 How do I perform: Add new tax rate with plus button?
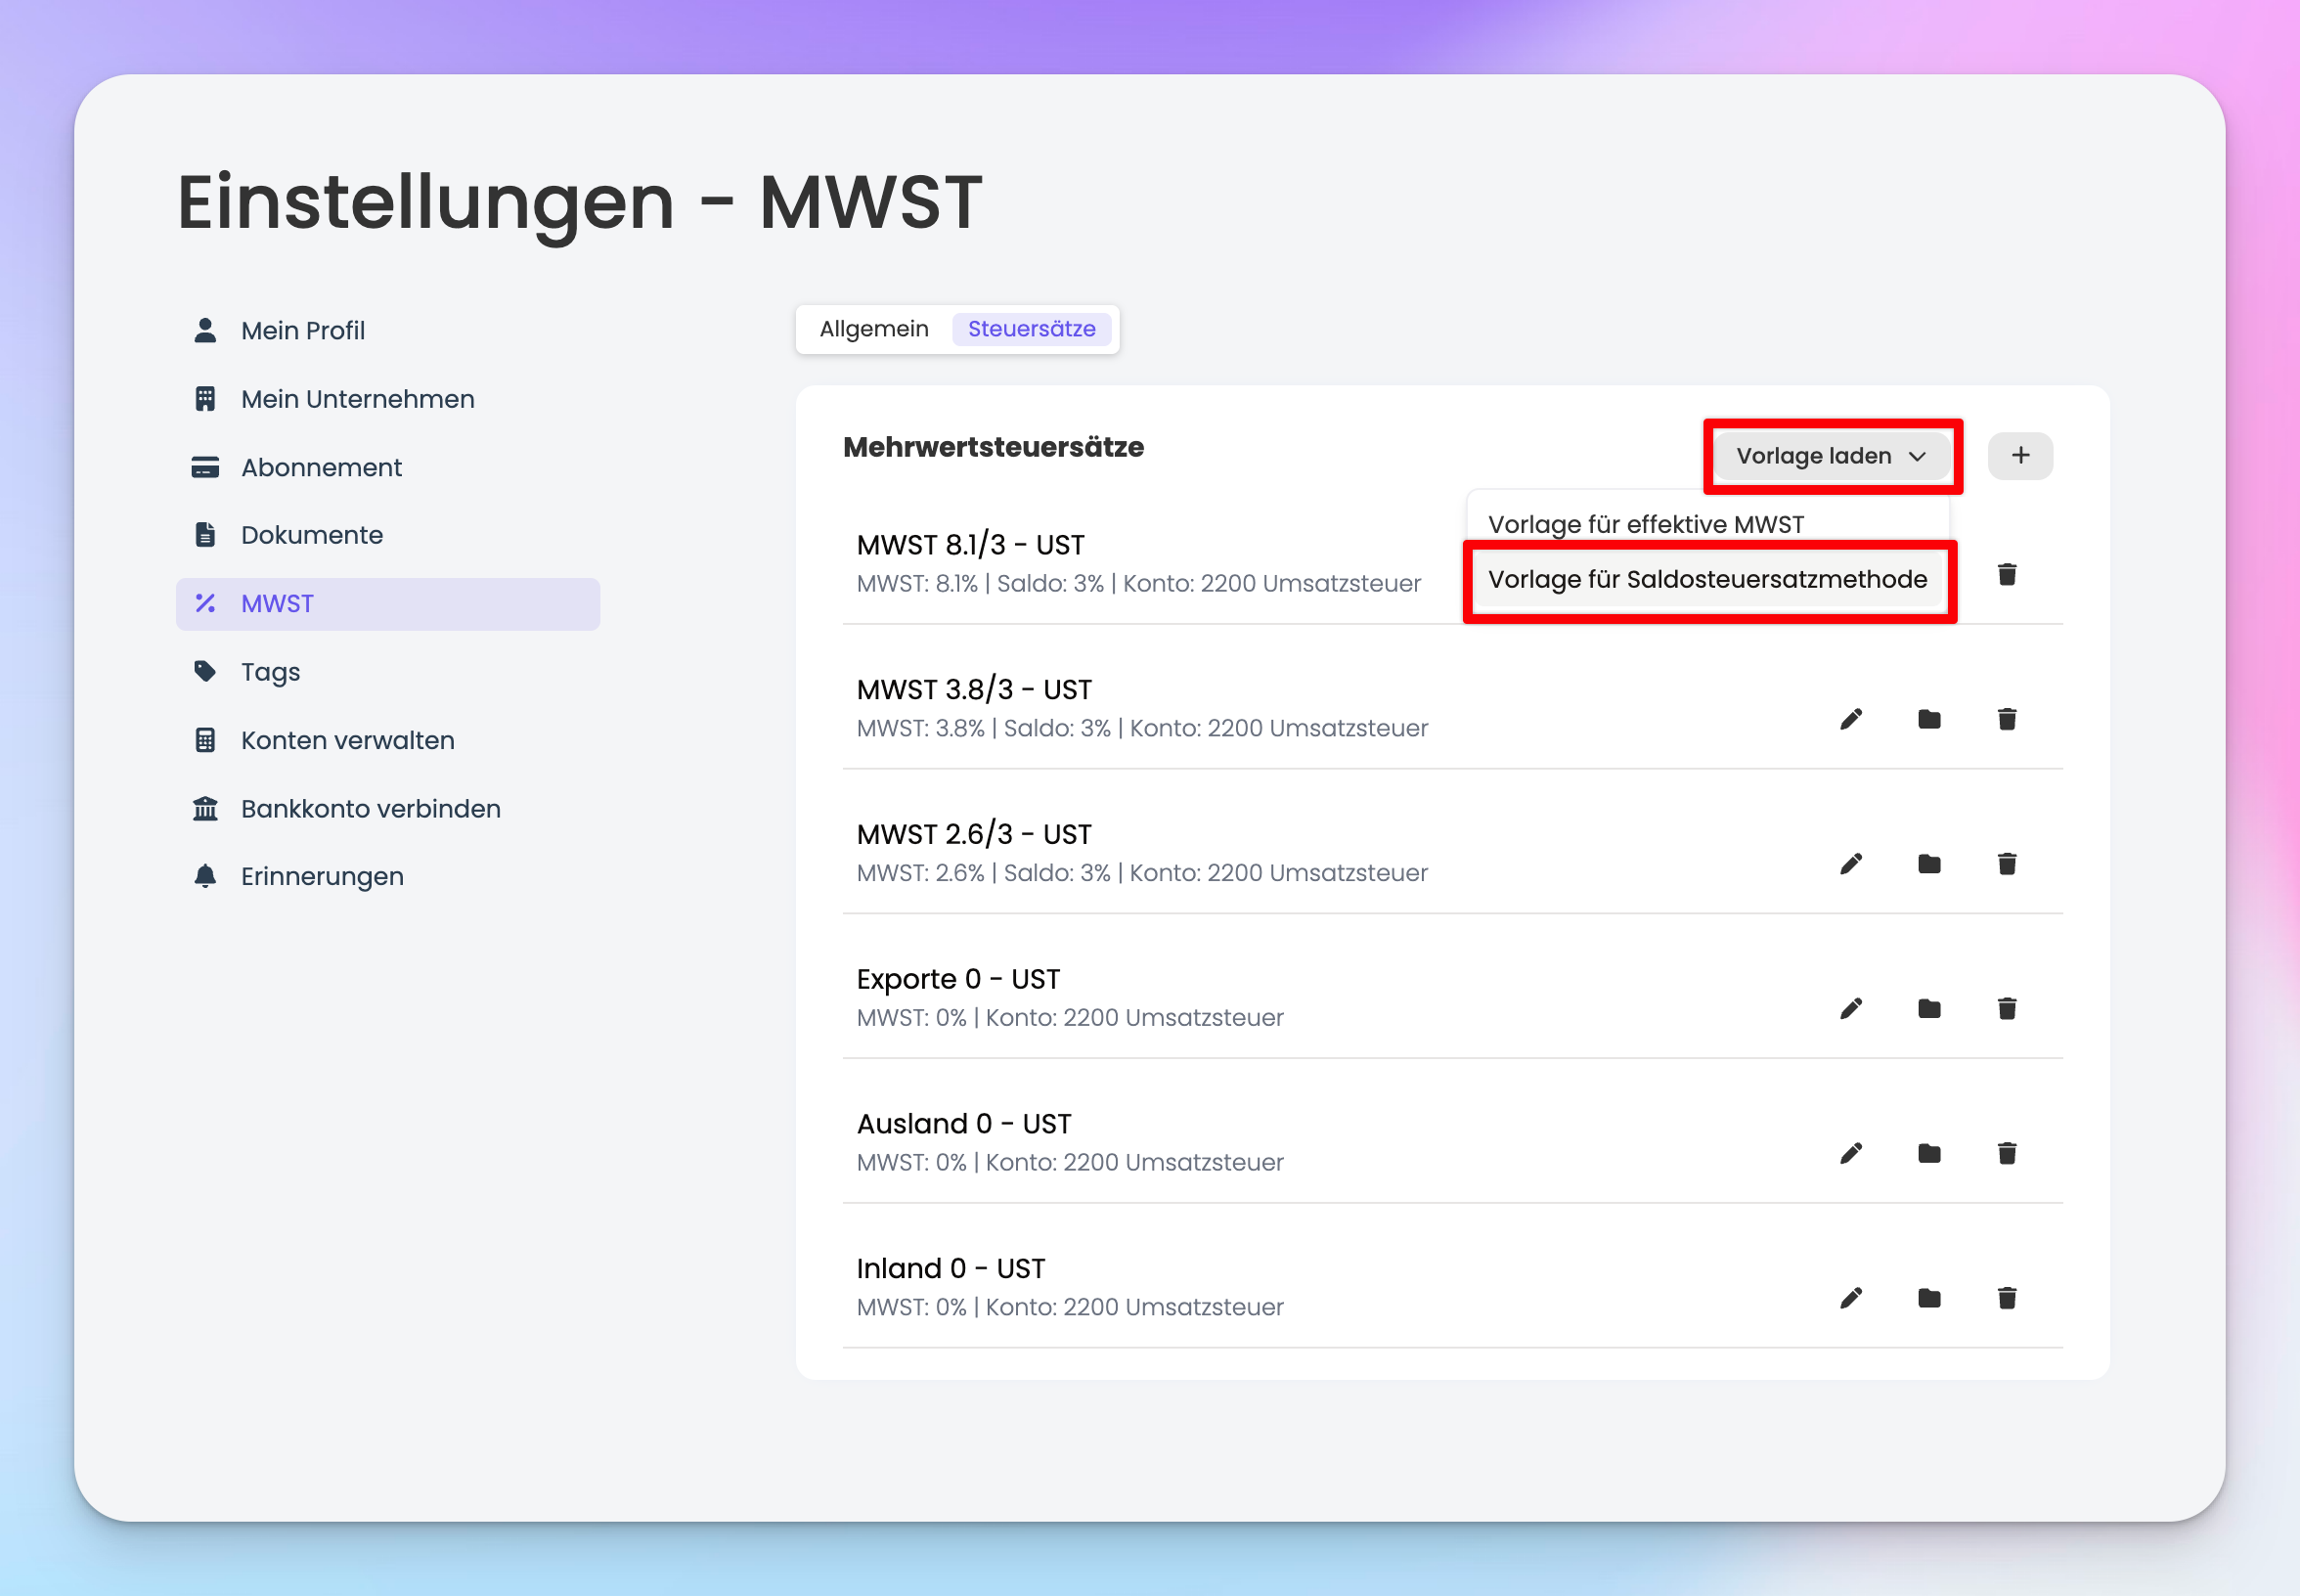[x=2019, y=456]
